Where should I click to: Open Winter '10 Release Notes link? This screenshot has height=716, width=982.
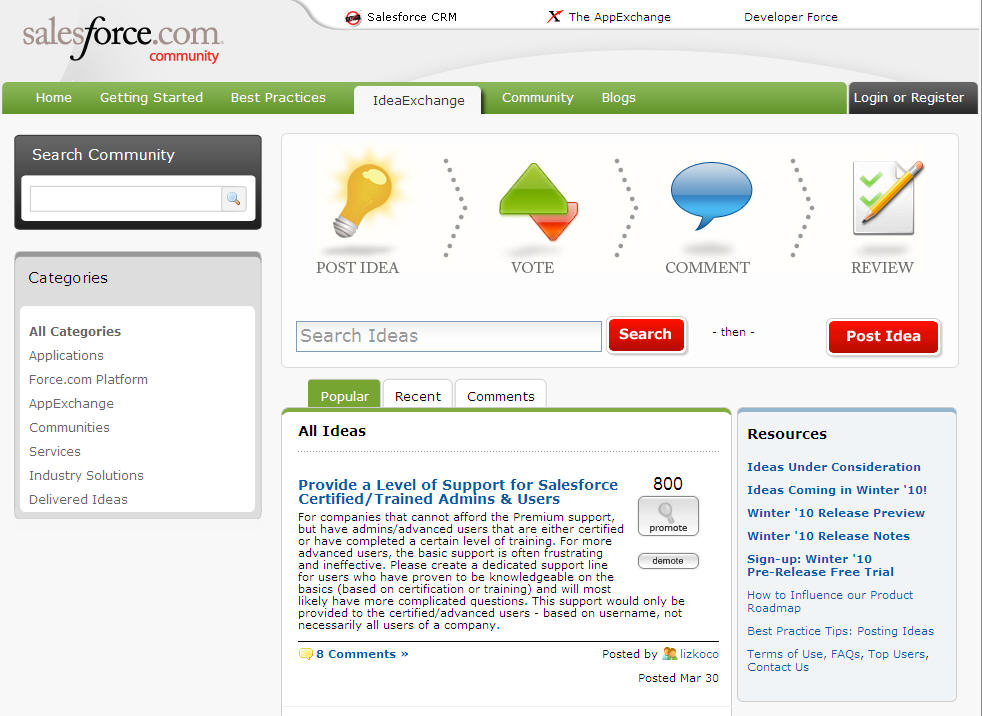pyautogui.click(x=829, y=536)
